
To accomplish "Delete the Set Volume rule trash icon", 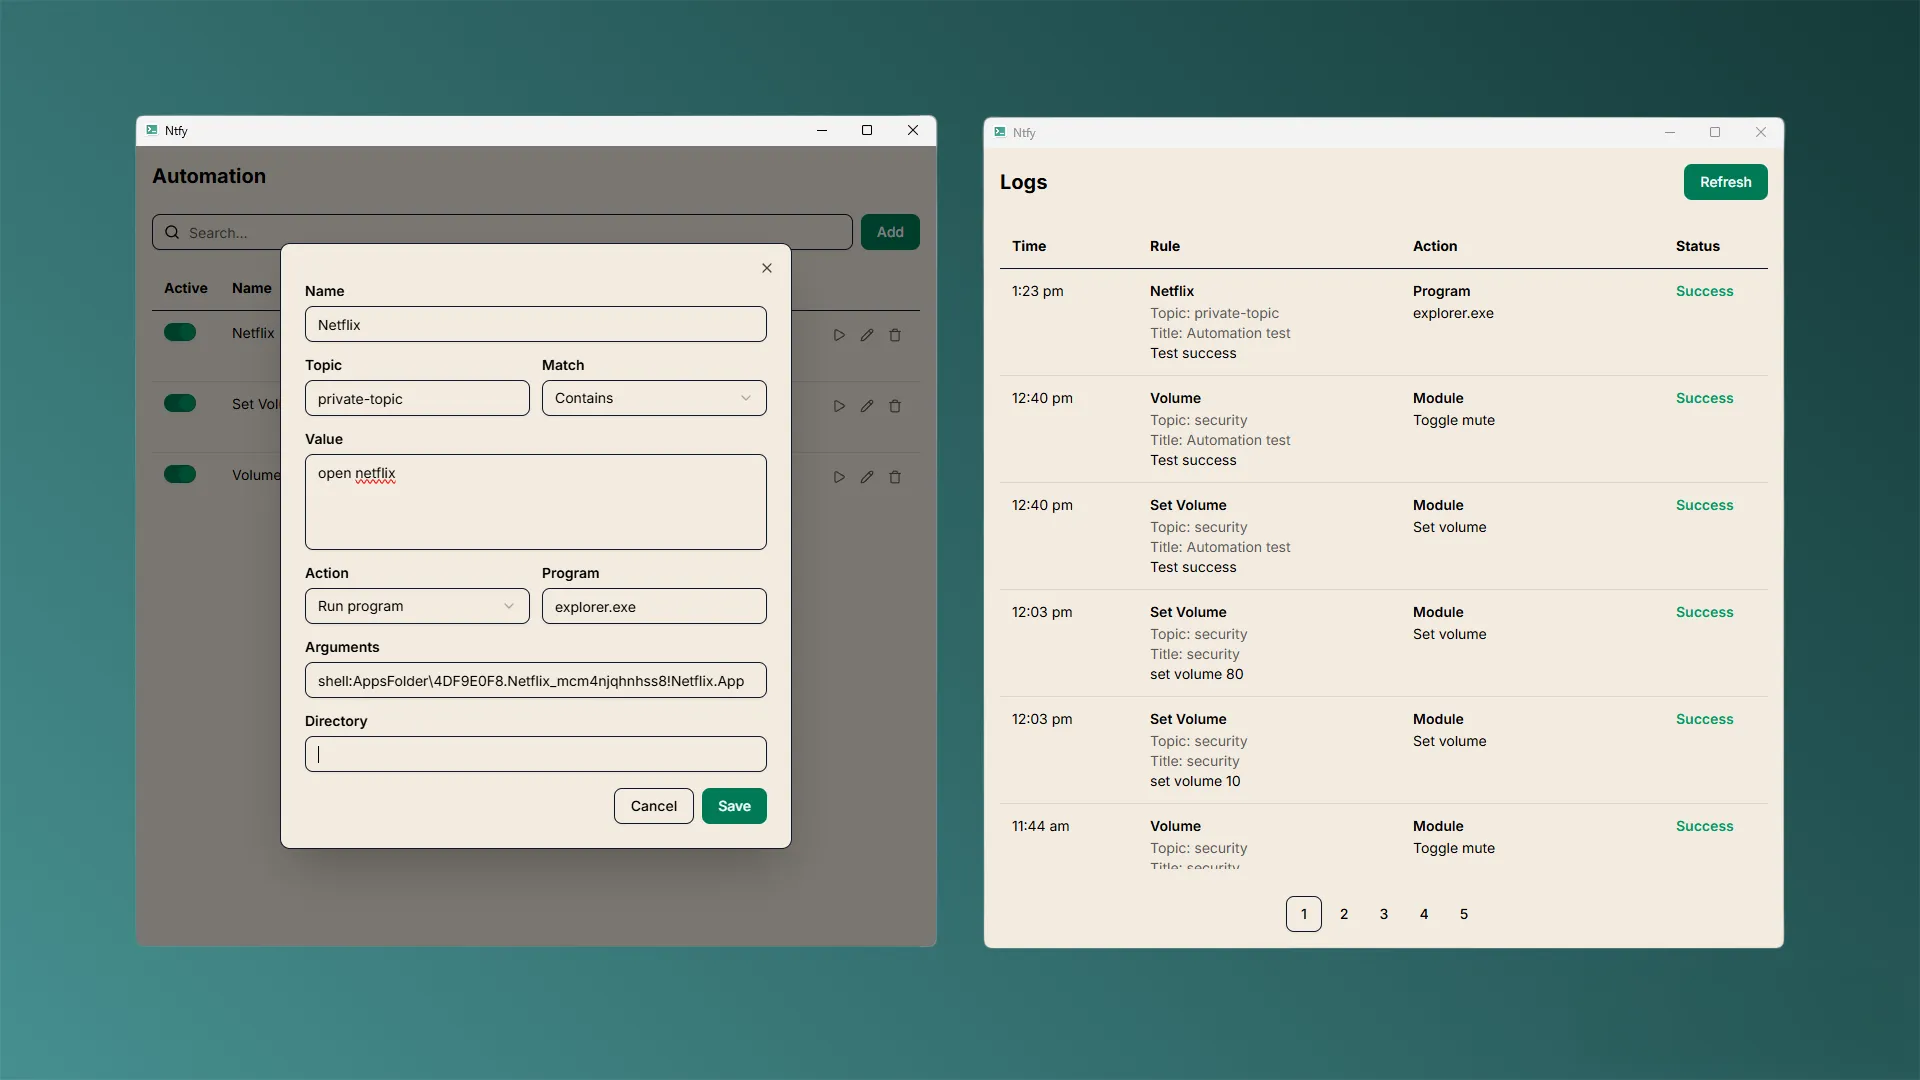I will pos(895,406).
